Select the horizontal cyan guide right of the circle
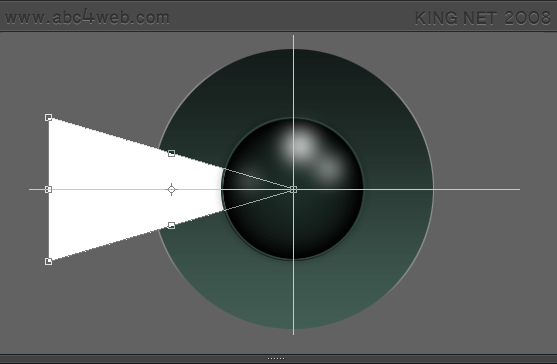557x364 pixels. (477, 189)
